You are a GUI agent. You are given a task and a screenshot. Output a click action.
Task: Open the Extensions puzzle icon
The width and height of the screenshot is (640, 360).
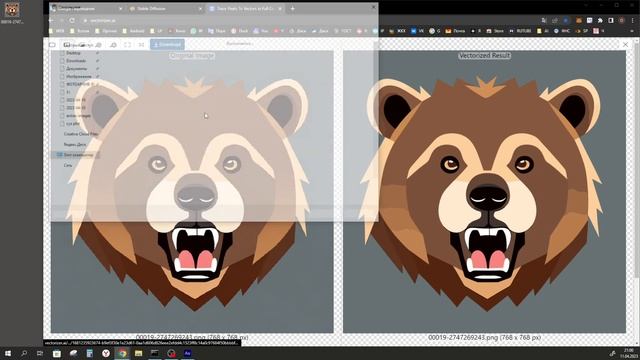[x=600, y=20]
